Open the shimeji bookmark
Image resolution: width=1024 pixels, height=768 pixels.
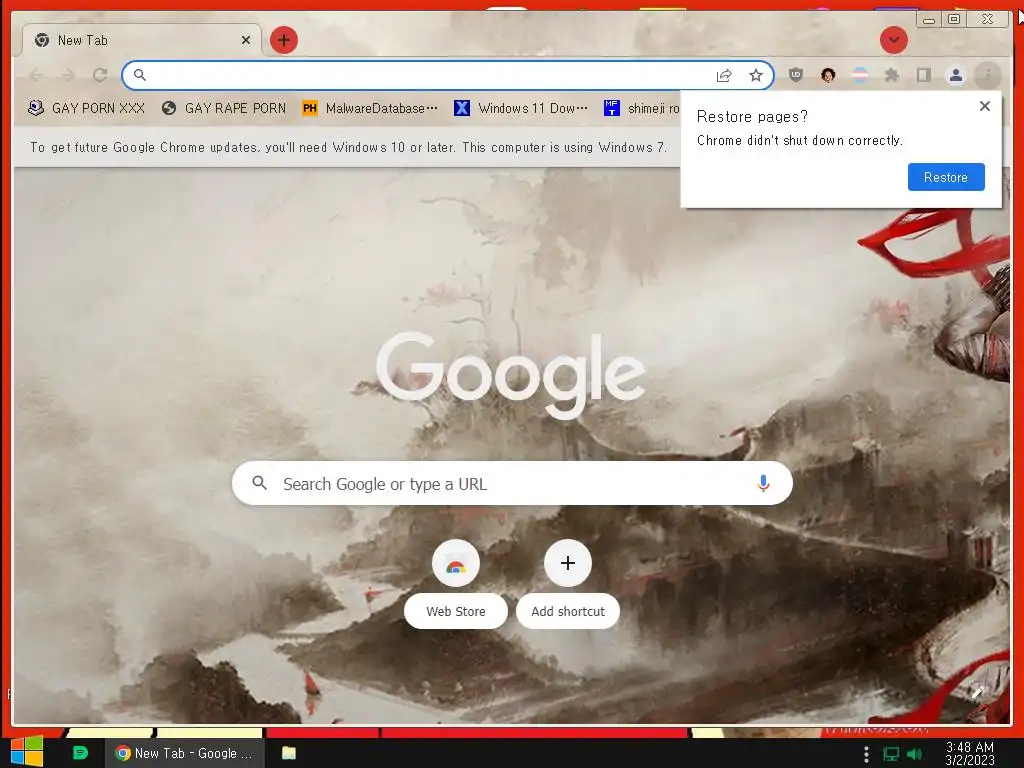click(641, 108)
